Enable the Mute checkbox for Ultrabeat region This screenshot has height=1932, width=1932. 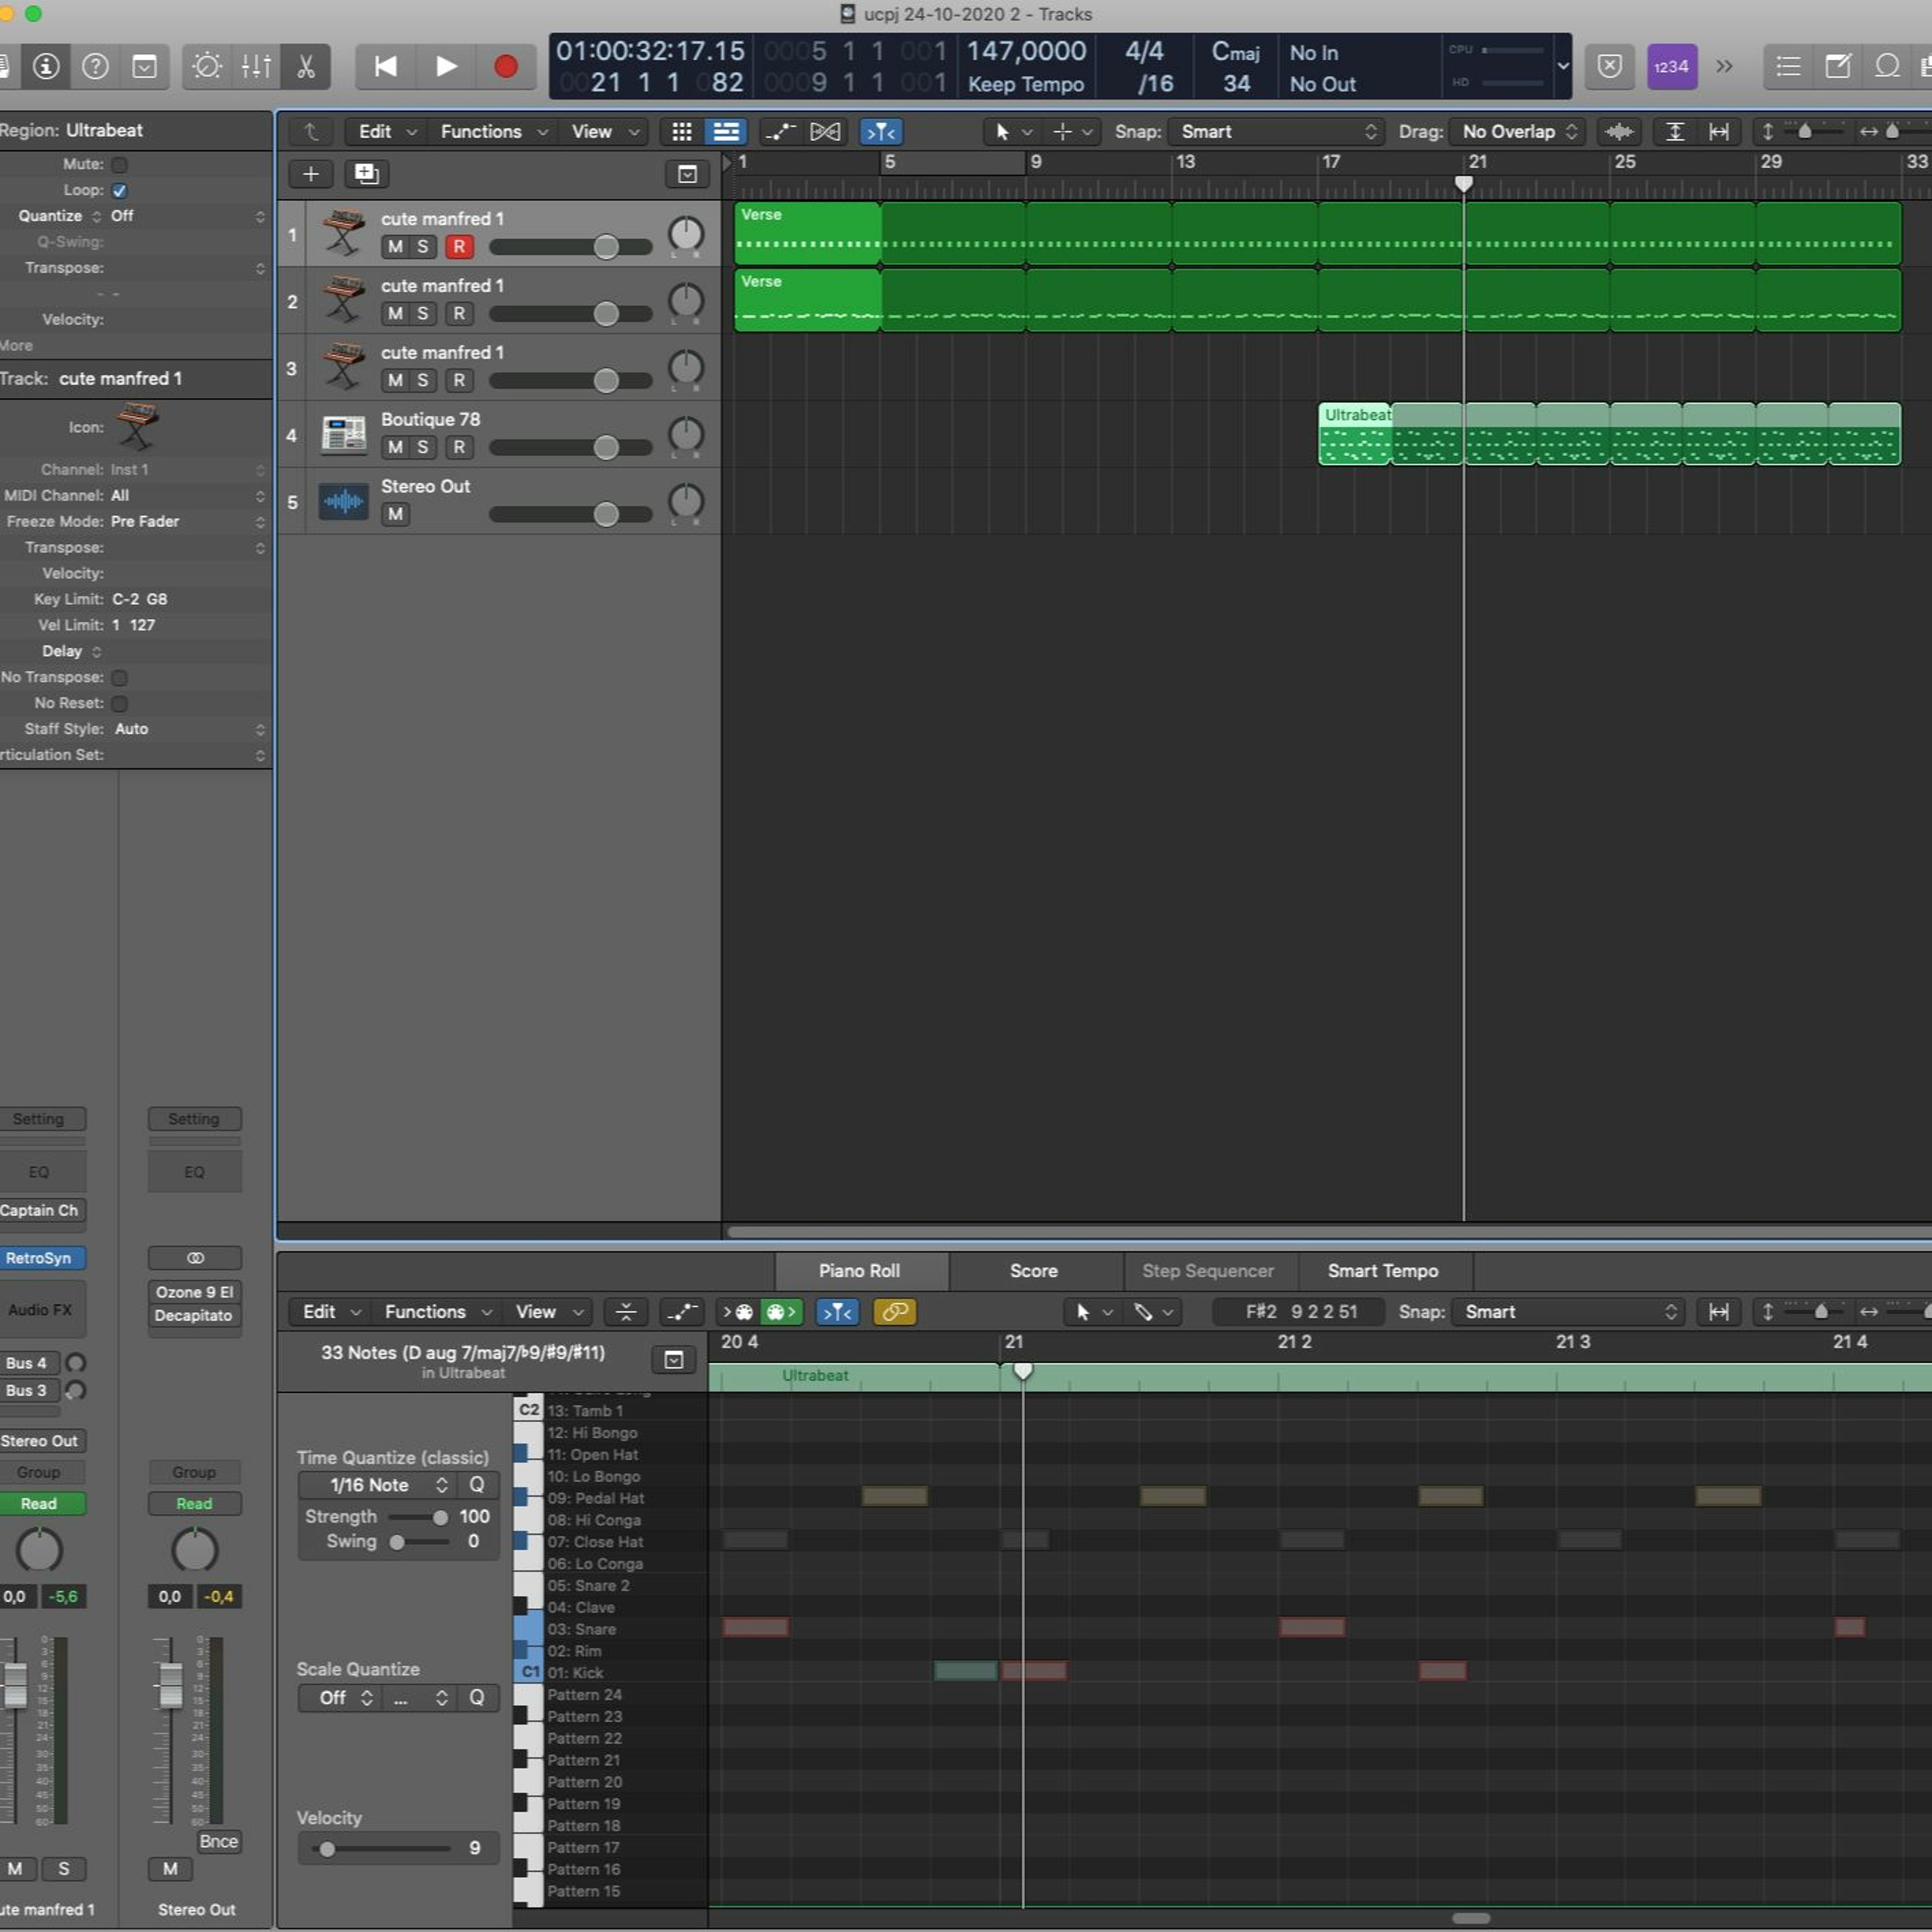click(120, 164)
